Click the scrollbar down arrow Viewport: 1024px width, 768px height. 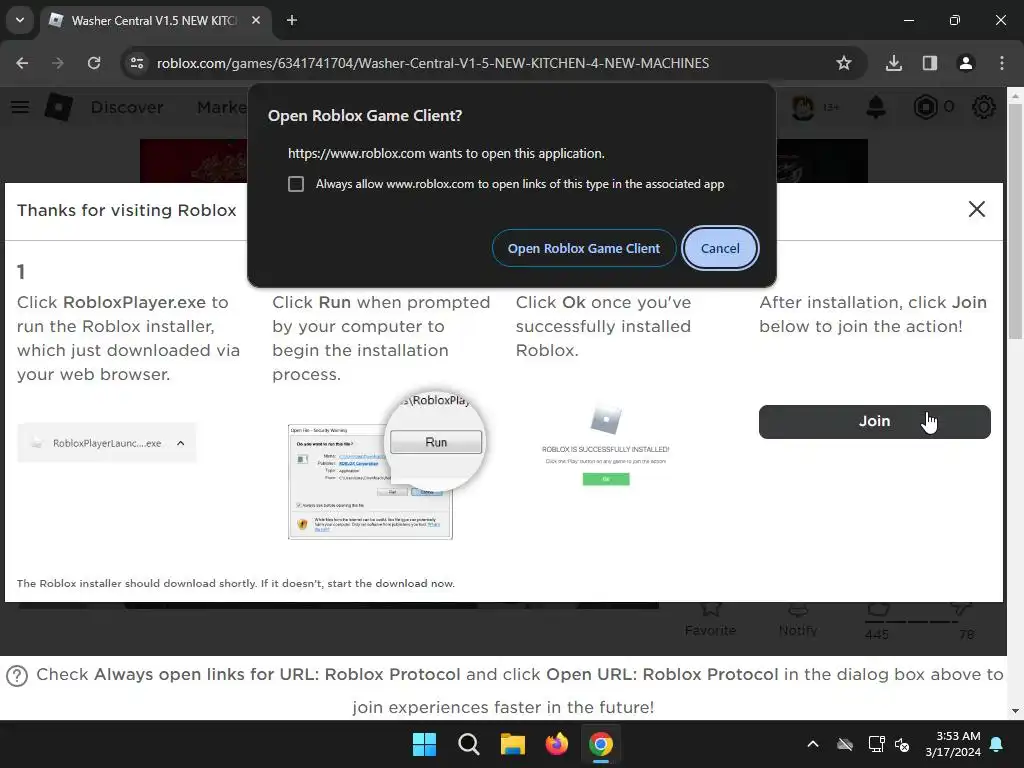tap(1015, 711)
